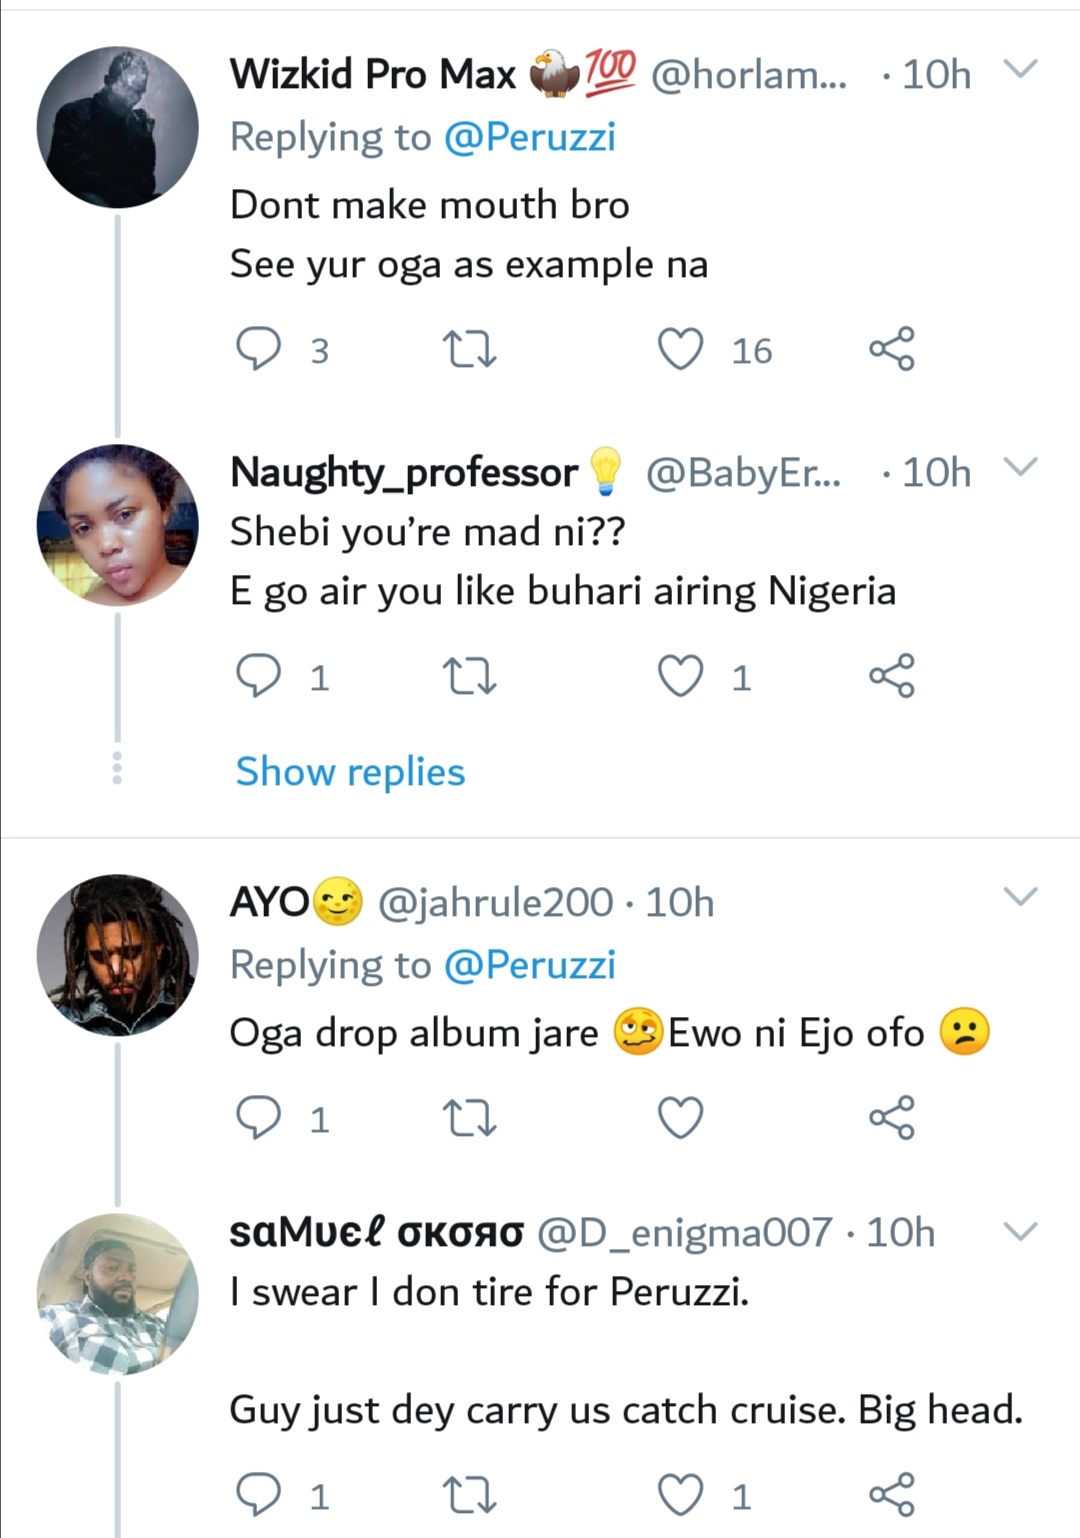The height and width of the screenshot is (1538, 1080).
Task: Open the chevron menu on AYO's tweet
Action: click(x=1021, y=896)
